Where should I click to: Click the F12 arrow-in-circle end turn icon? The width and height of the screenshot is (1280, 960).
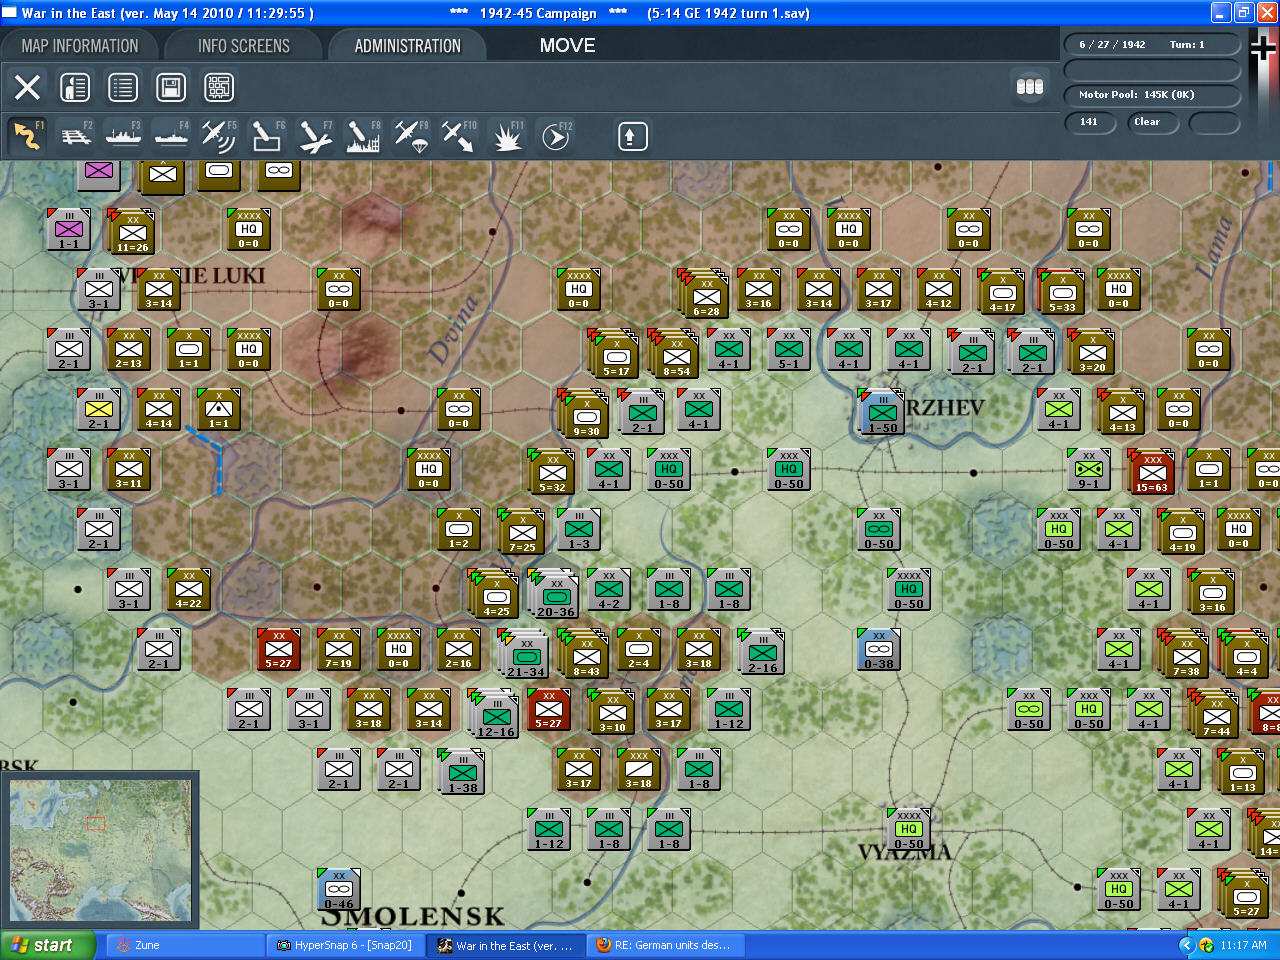tap(555, 136)
